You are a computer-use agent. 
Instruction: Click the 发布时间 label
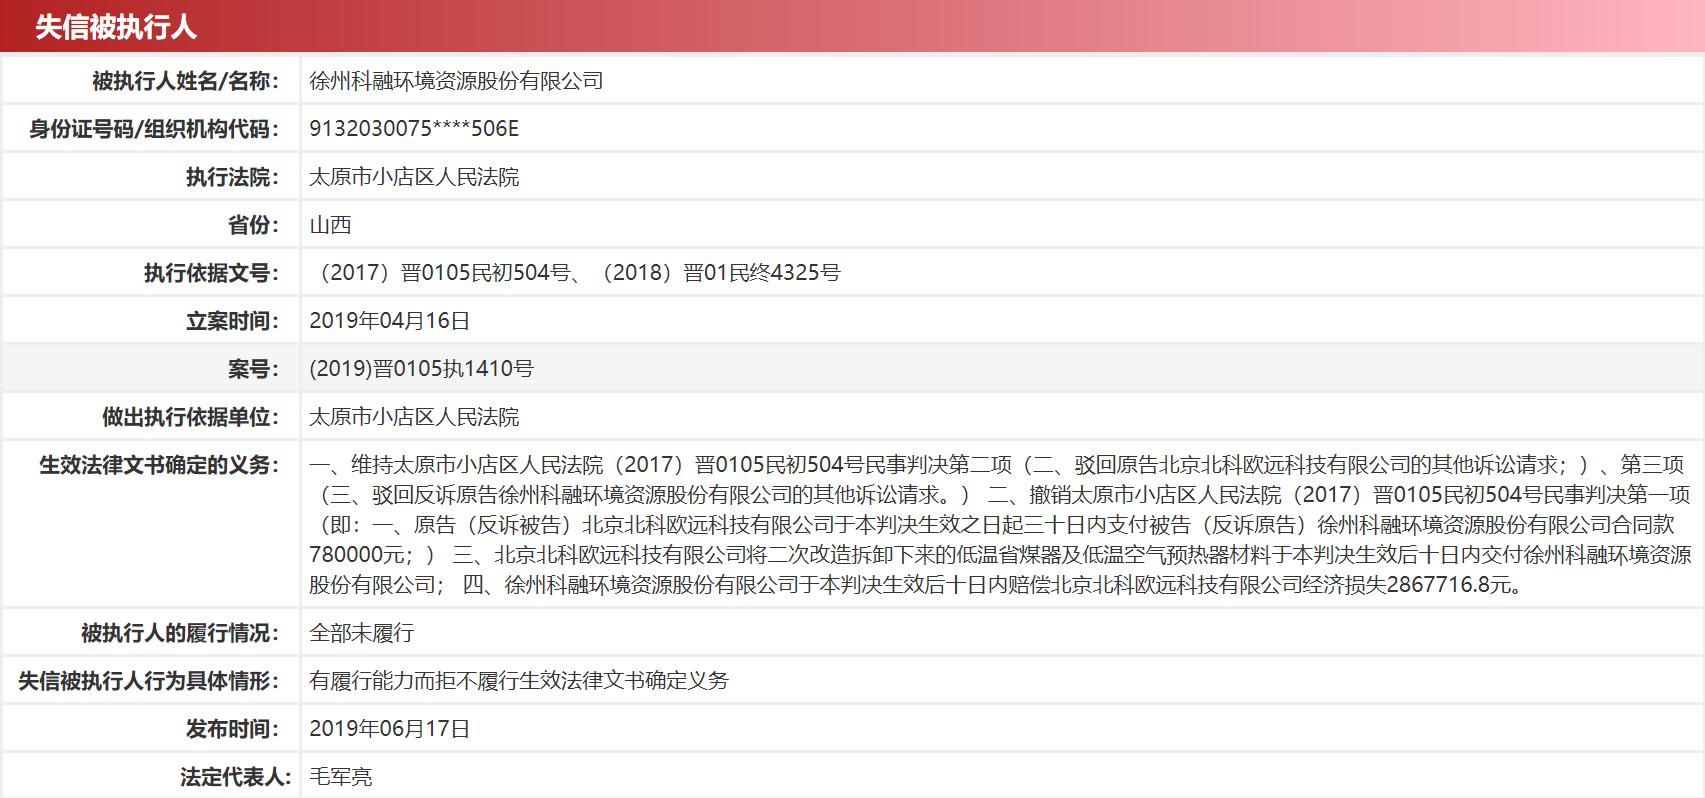[233, 729]
